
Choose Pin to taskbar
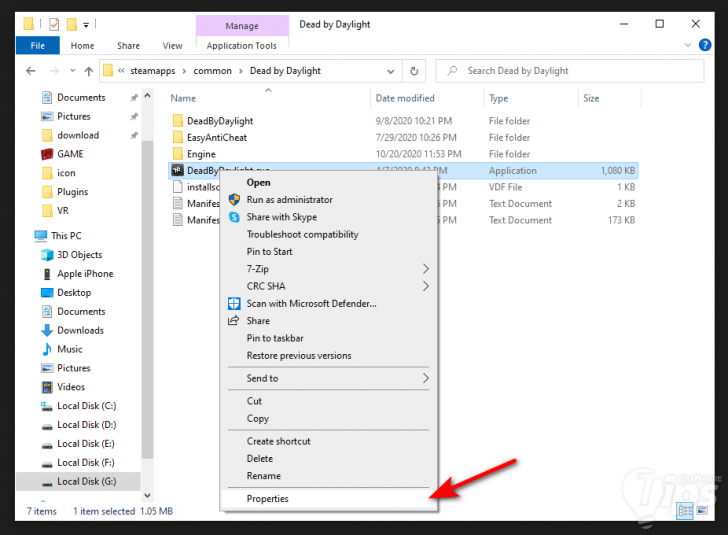[329, 338]
